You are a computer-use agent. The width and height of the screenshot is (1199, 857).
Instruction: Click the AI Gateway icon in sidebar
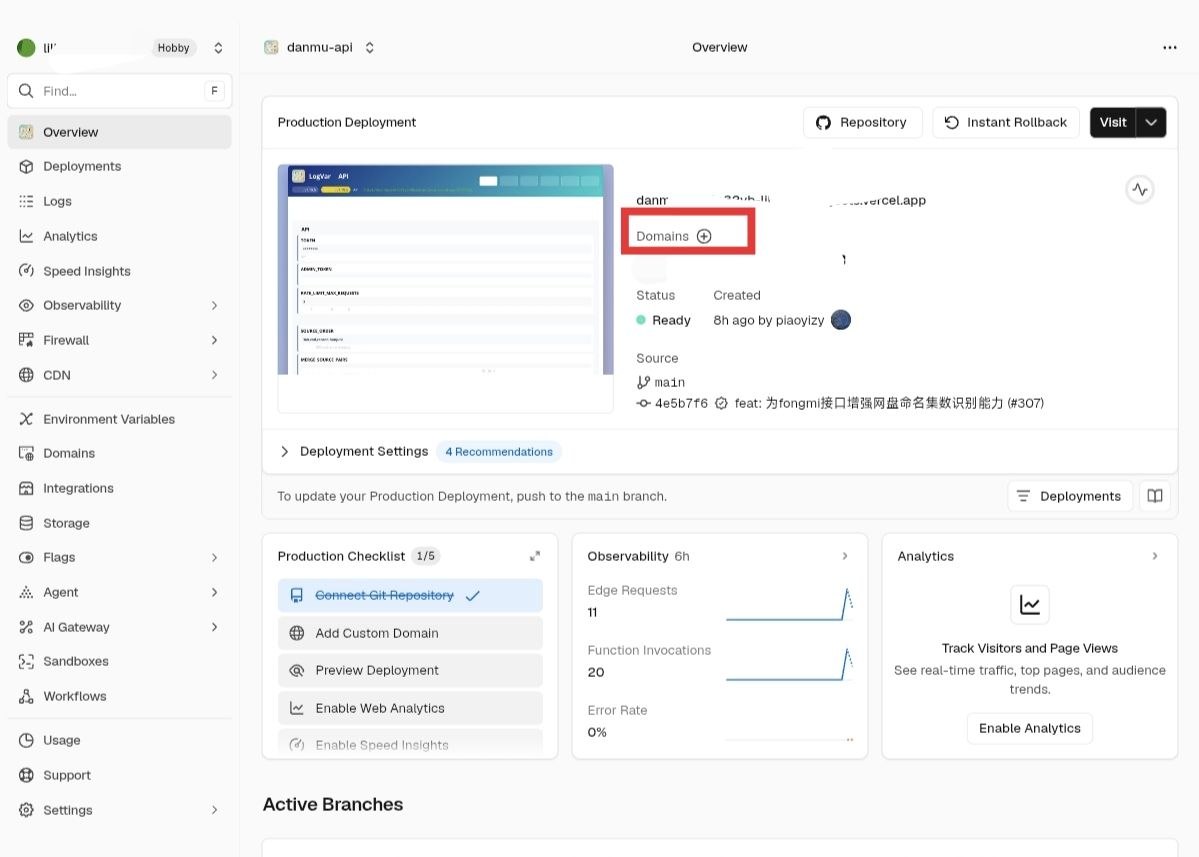[26, 627]
